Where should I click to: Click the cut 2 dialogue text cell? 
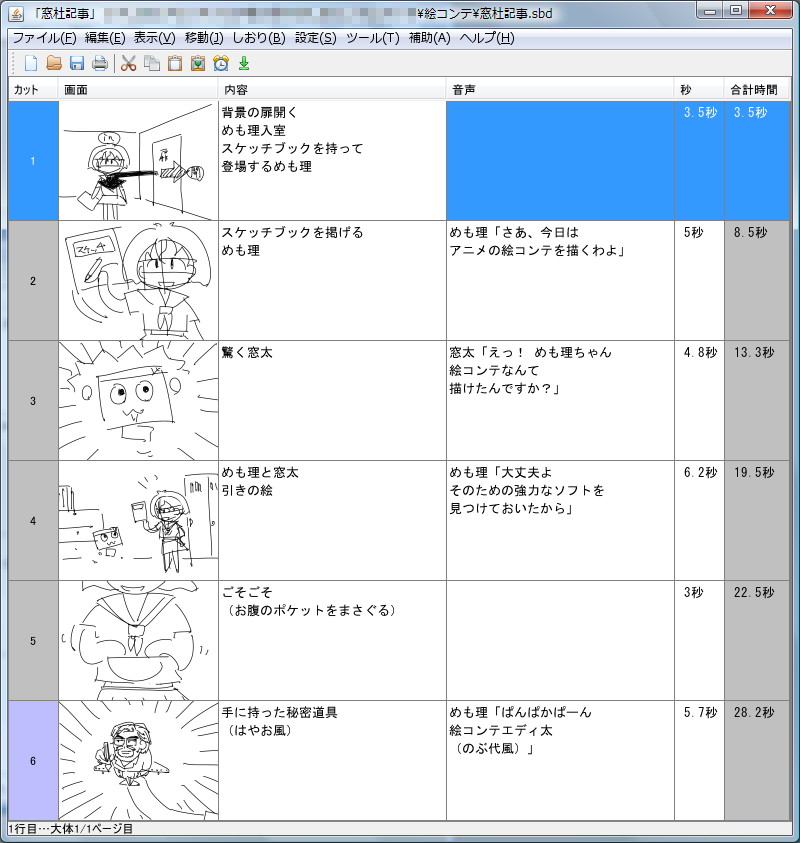pyautogui.click(x=555, y=280)
